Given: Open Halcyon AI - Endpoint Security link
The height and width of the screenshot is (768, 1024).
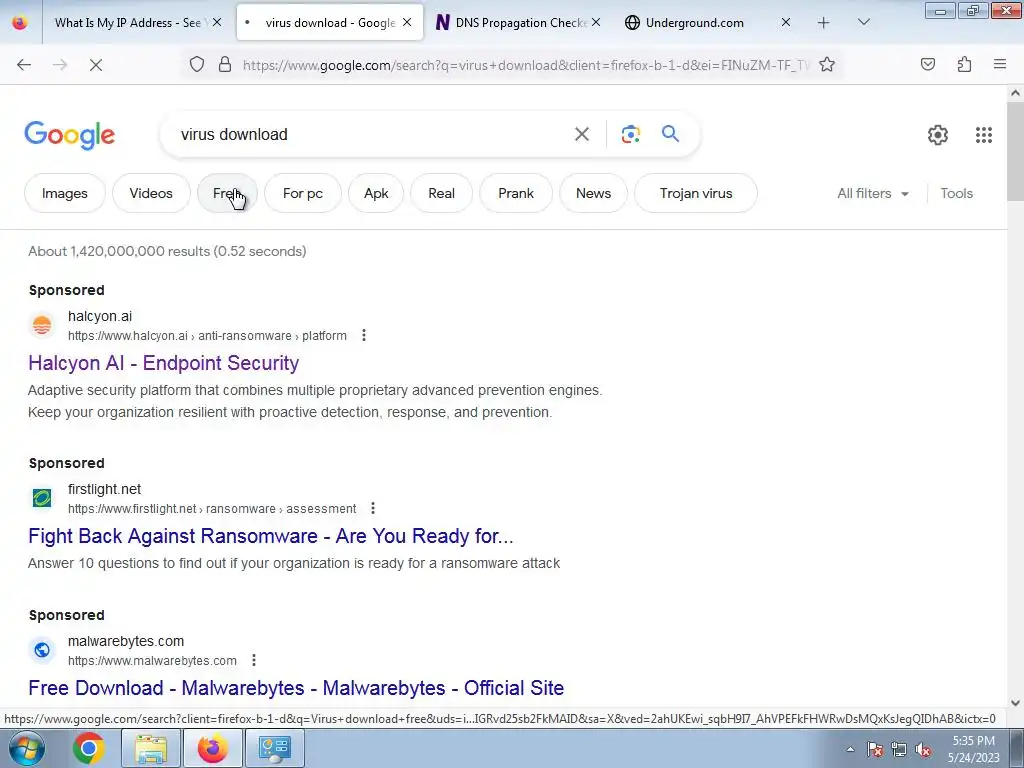Looking at the screenshot, I should click(x=163, y=363).
